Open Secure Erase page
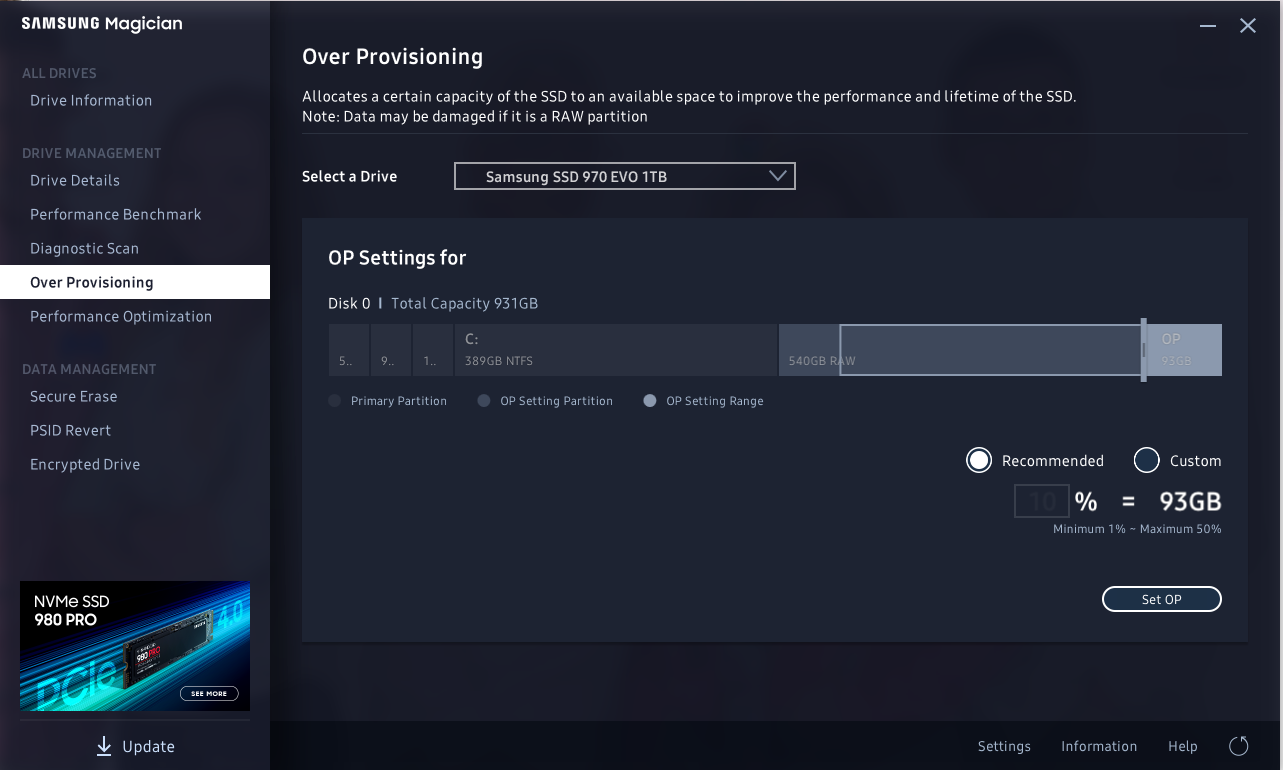This screenshot has width=1283, height=770. pos(74,396)
